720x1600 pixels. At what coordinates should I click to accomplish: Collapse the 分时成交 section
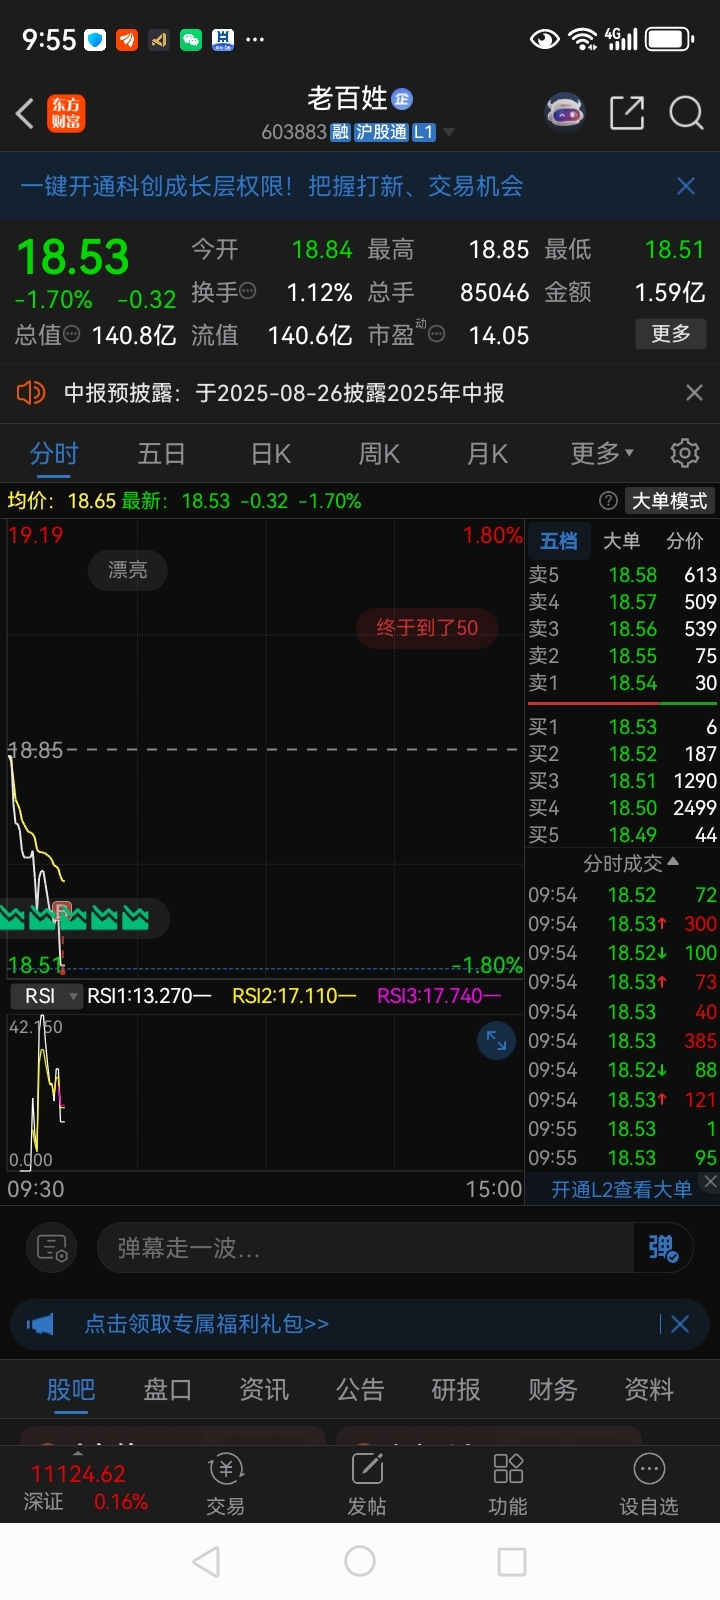click(x=632, y=863)
